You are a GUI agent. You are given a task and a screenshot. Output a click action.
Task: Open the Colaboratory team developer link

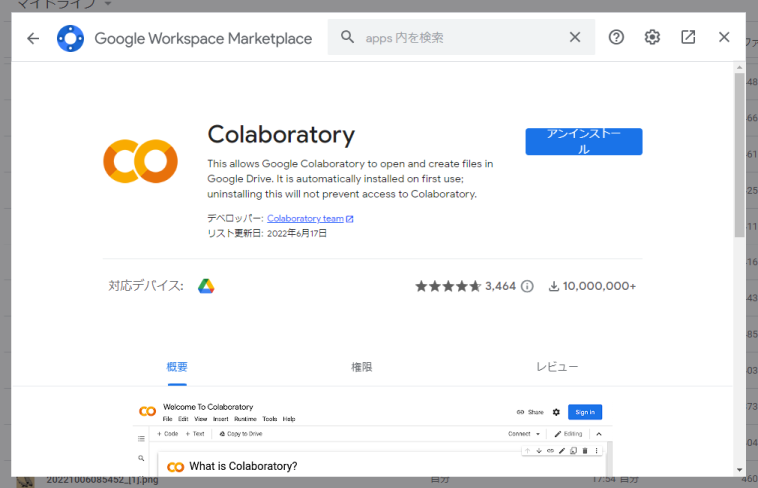click(x=305, y=219)
